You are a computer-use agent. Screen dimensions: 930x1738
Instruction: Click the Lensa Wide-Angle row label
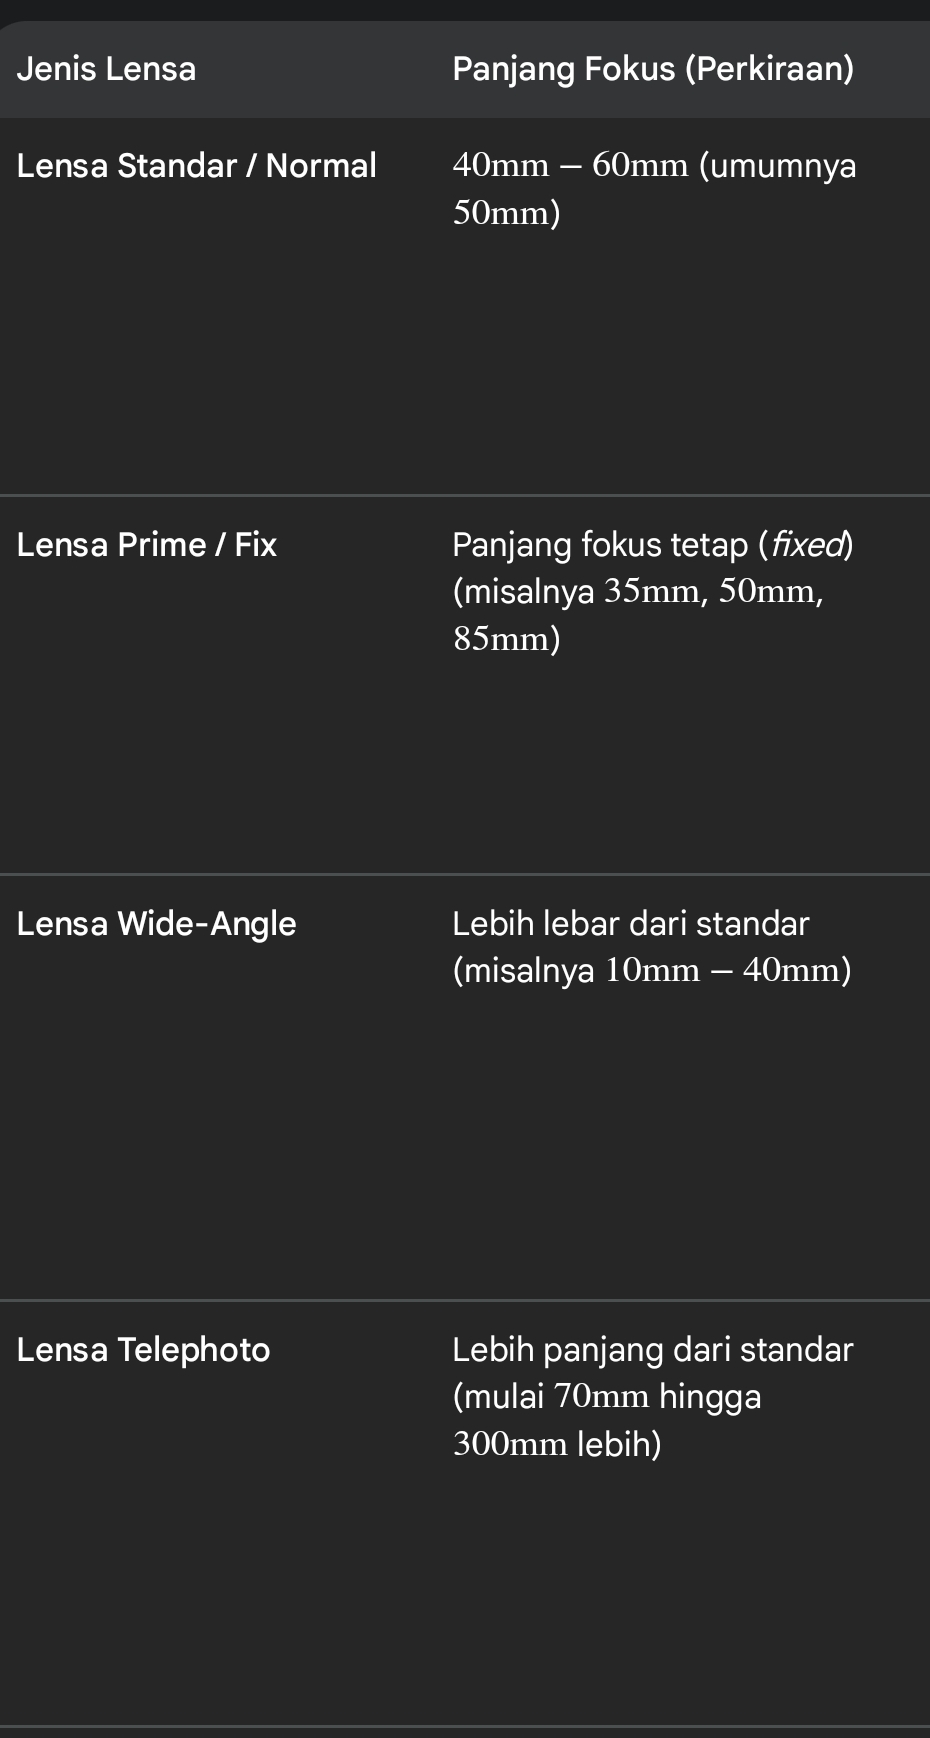click(x=156, y=923)
